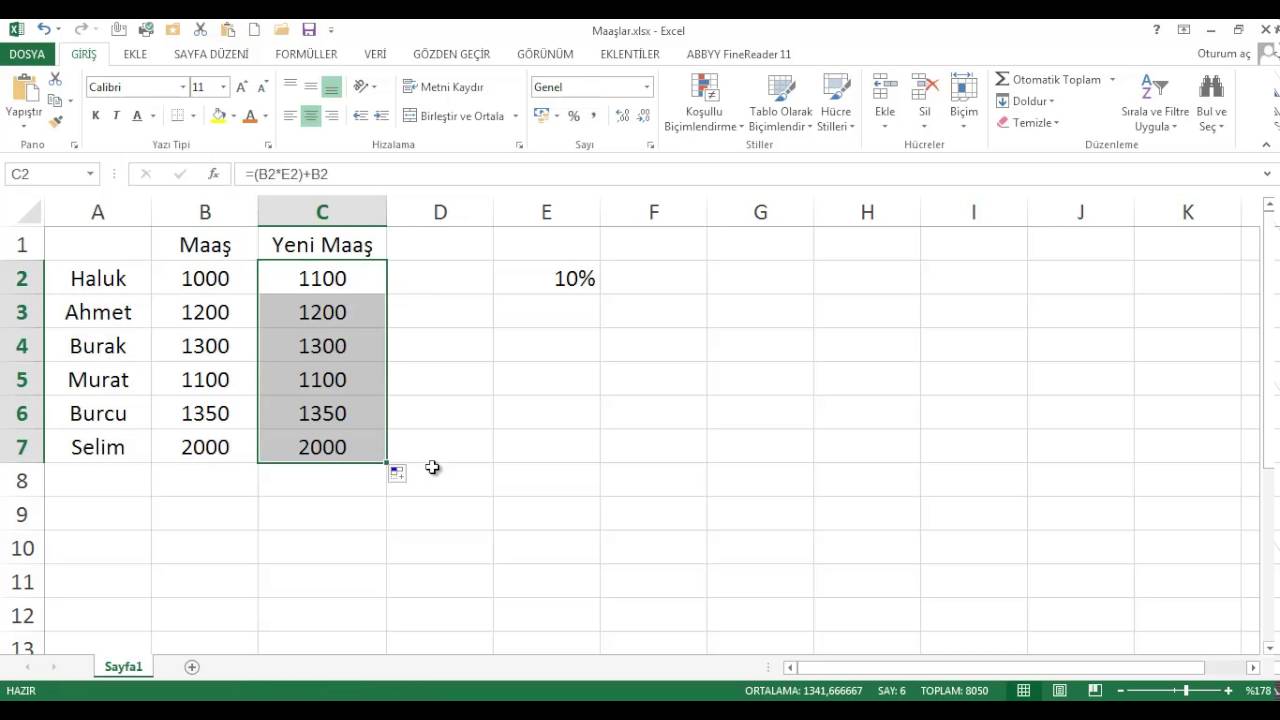Switch to Page Break Preview in status bar
The height and width of the screenshot is (720, 1280).
[1095, 691]
